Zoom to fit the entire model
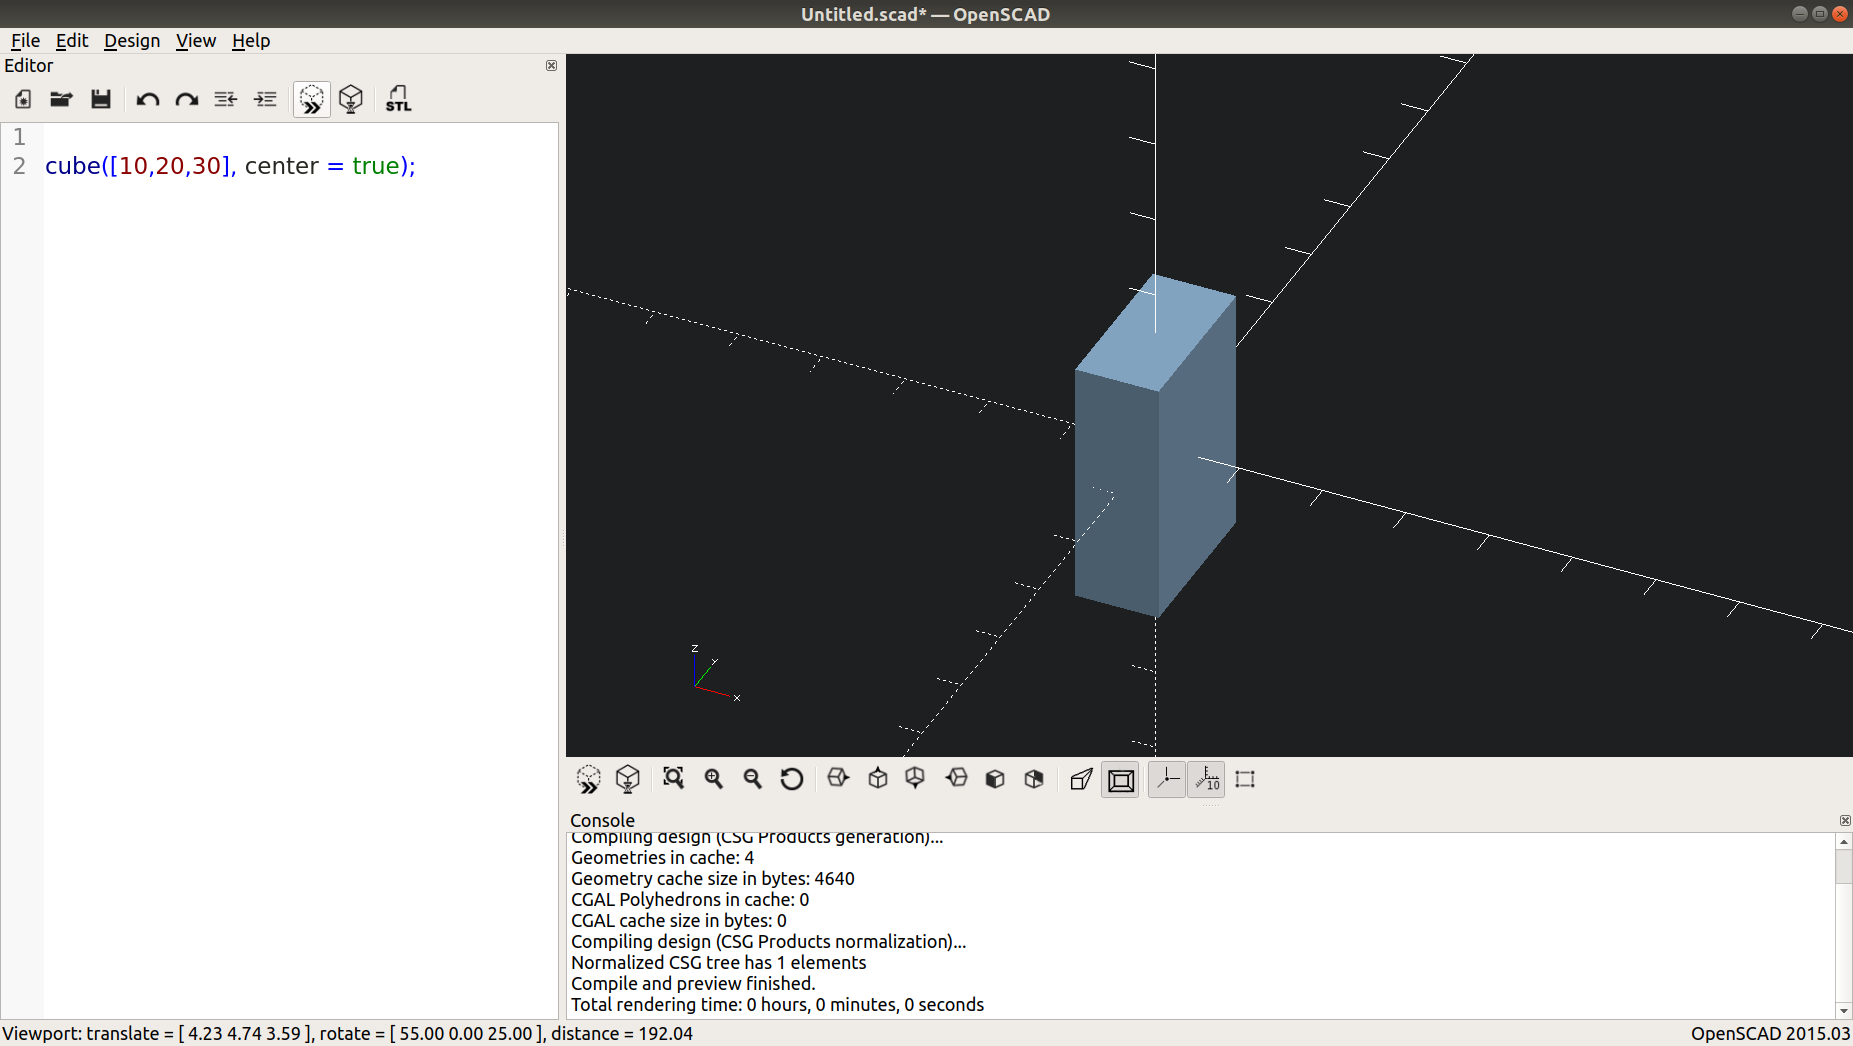The image size is (1853, 1046). [673, 779]
